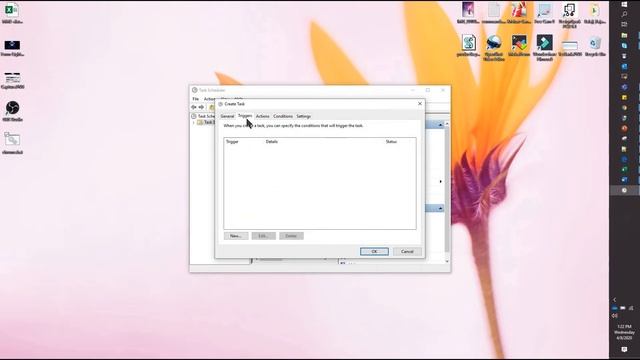The width and height of the screenshot is (640, 360).
Task: Open the File menu in Task Scheduler
Action: click(x=196, y=99)
